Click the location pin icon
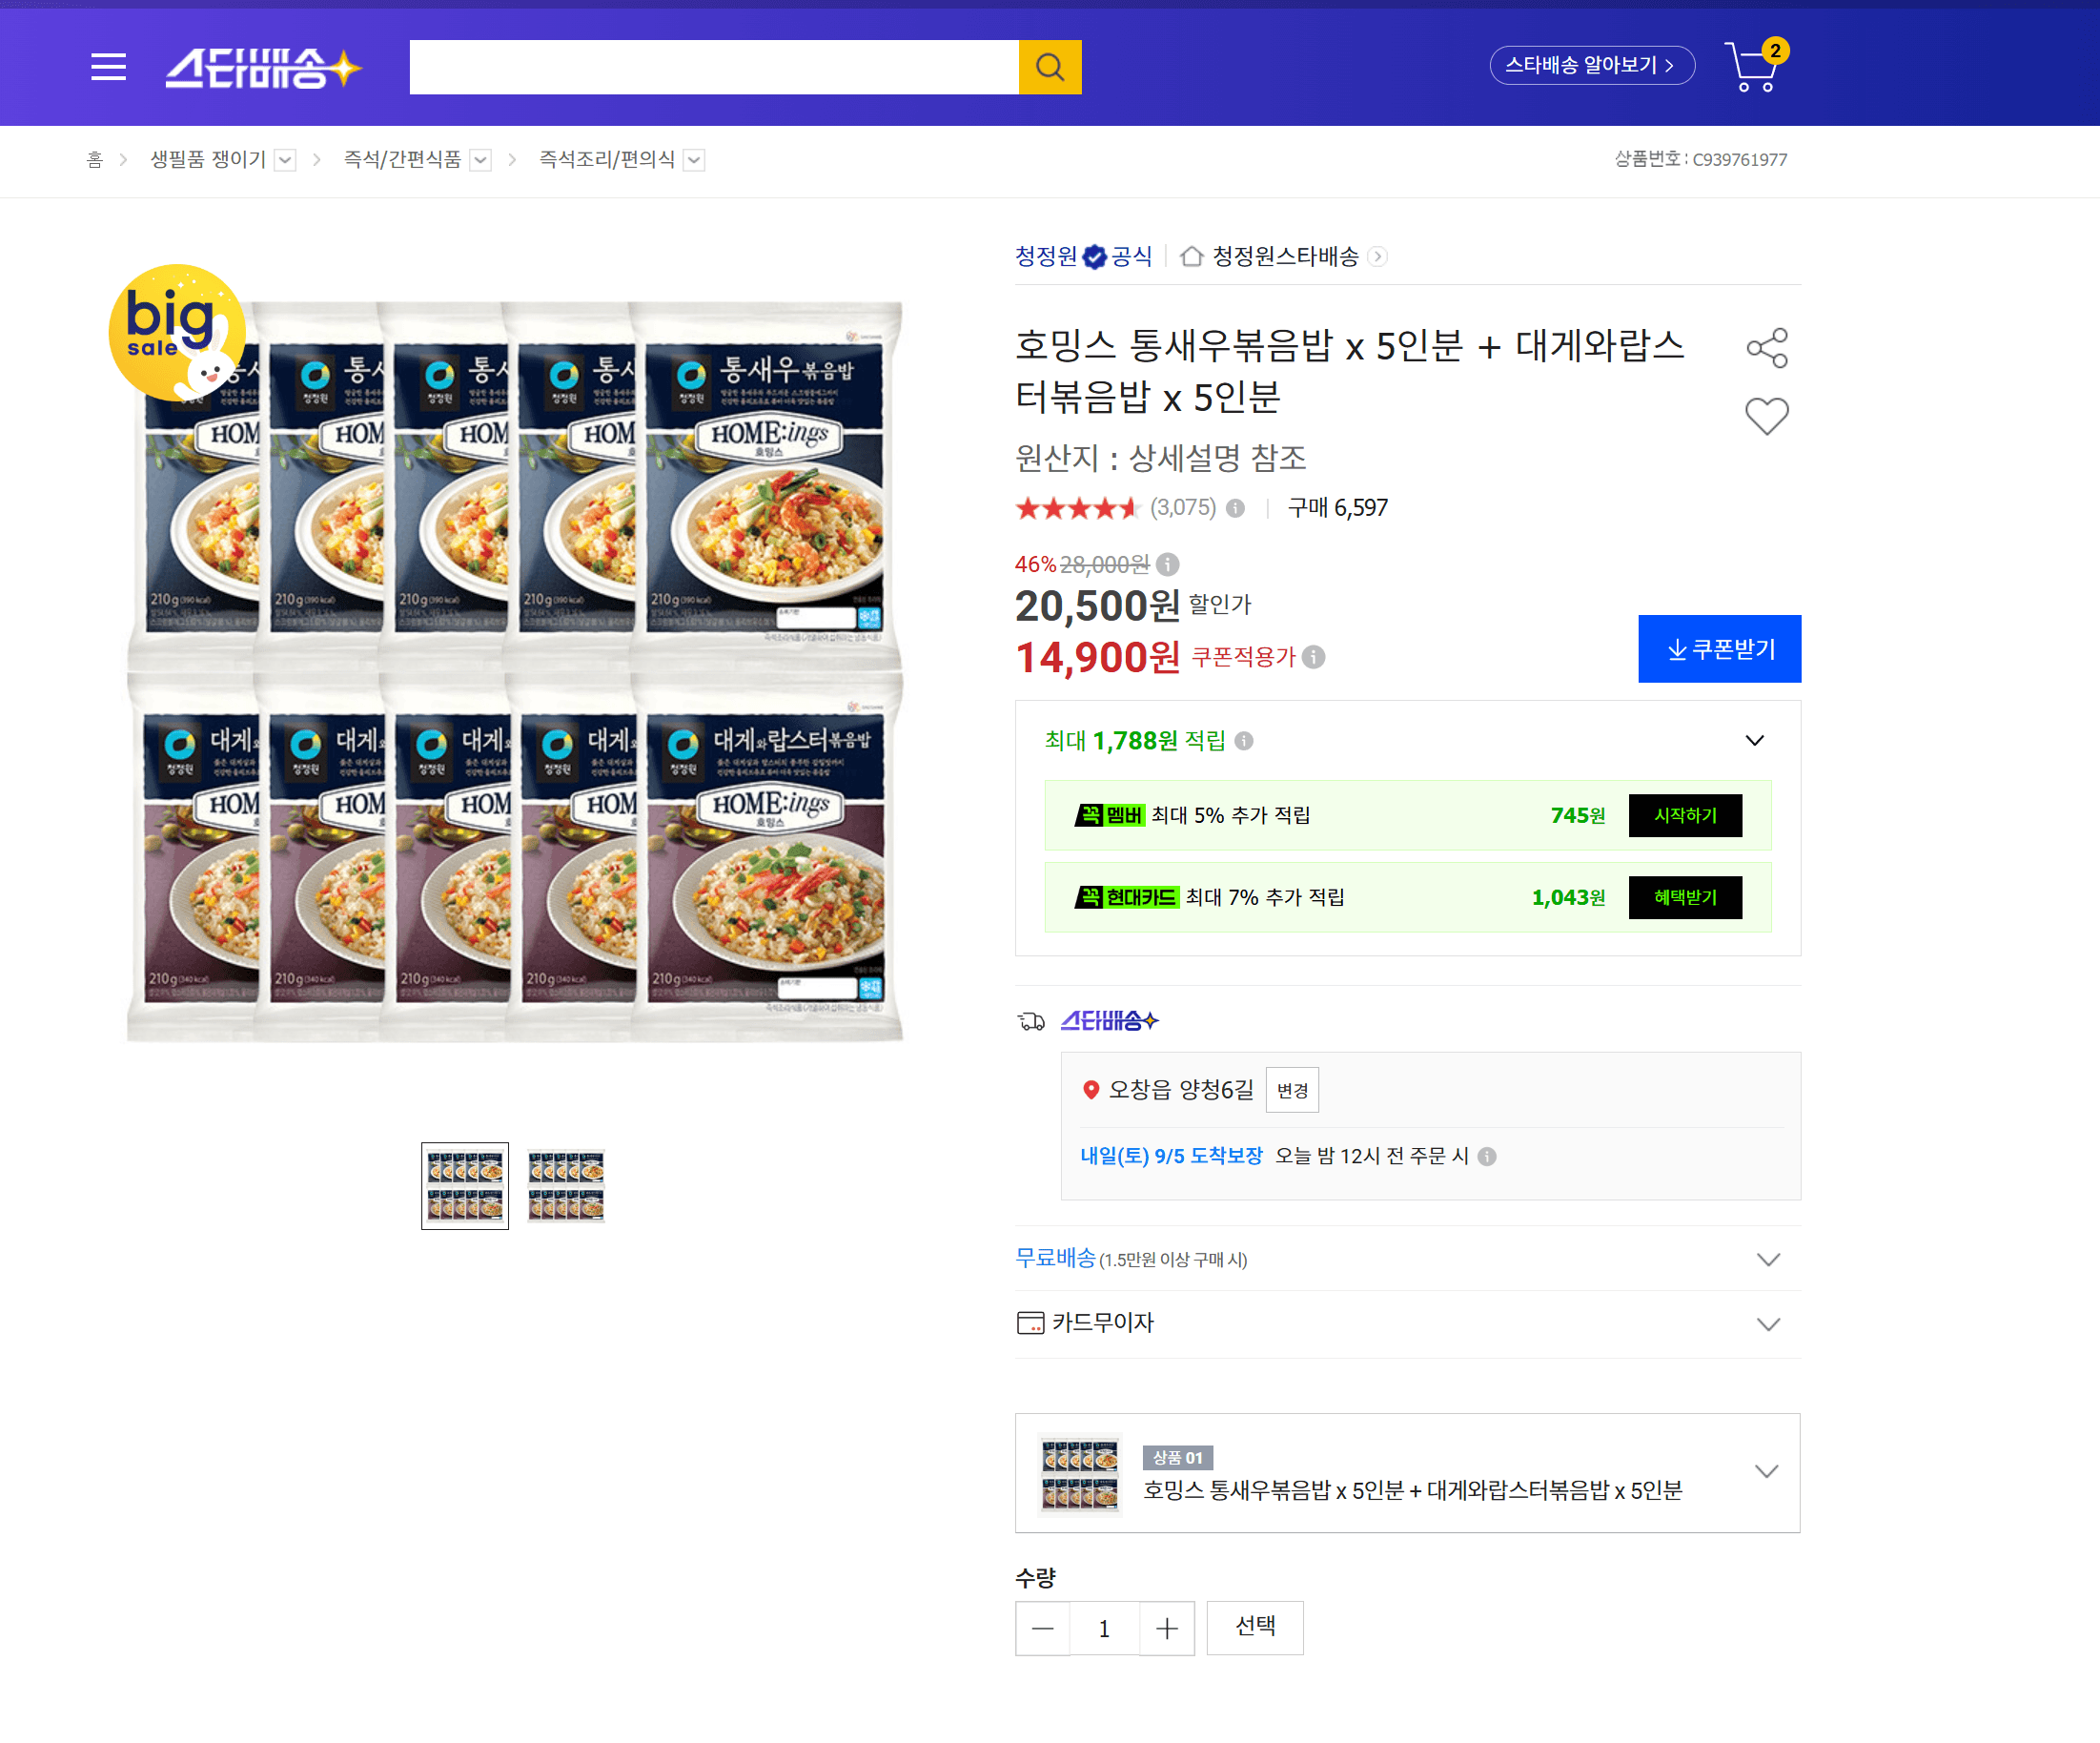This screenshot has height=1743, width=2100. pyautogui.click(x=1091, y=1090)
